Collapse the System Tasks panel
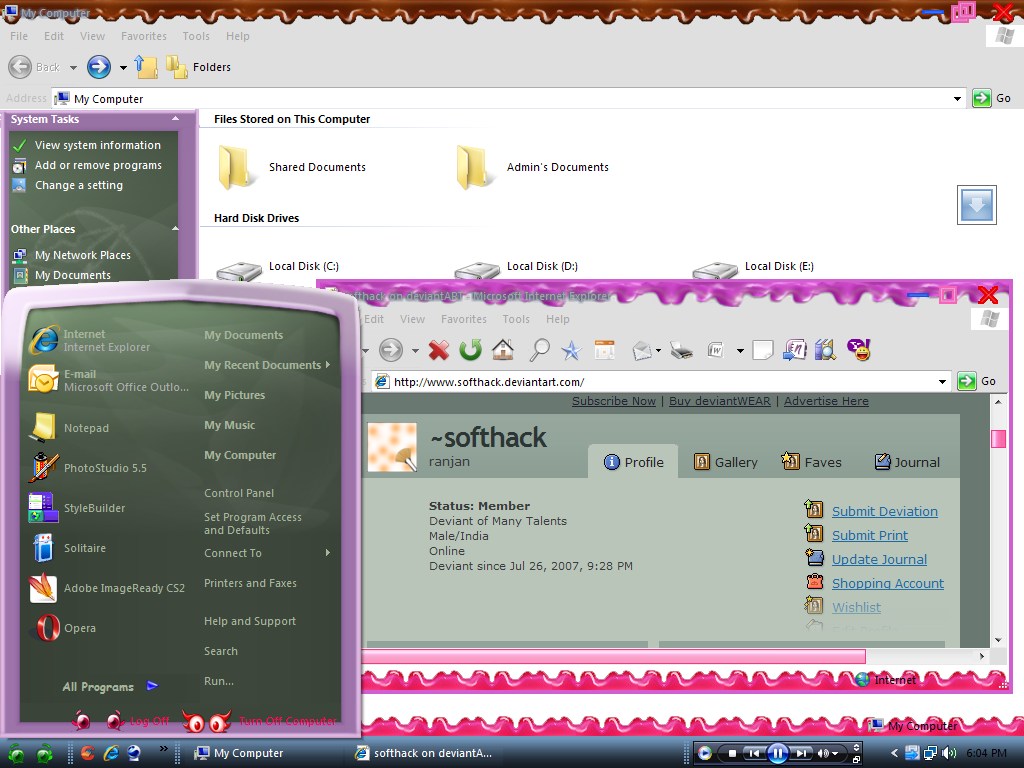The height and width of the screenshot is (768, 1024). tap(176, 119)
